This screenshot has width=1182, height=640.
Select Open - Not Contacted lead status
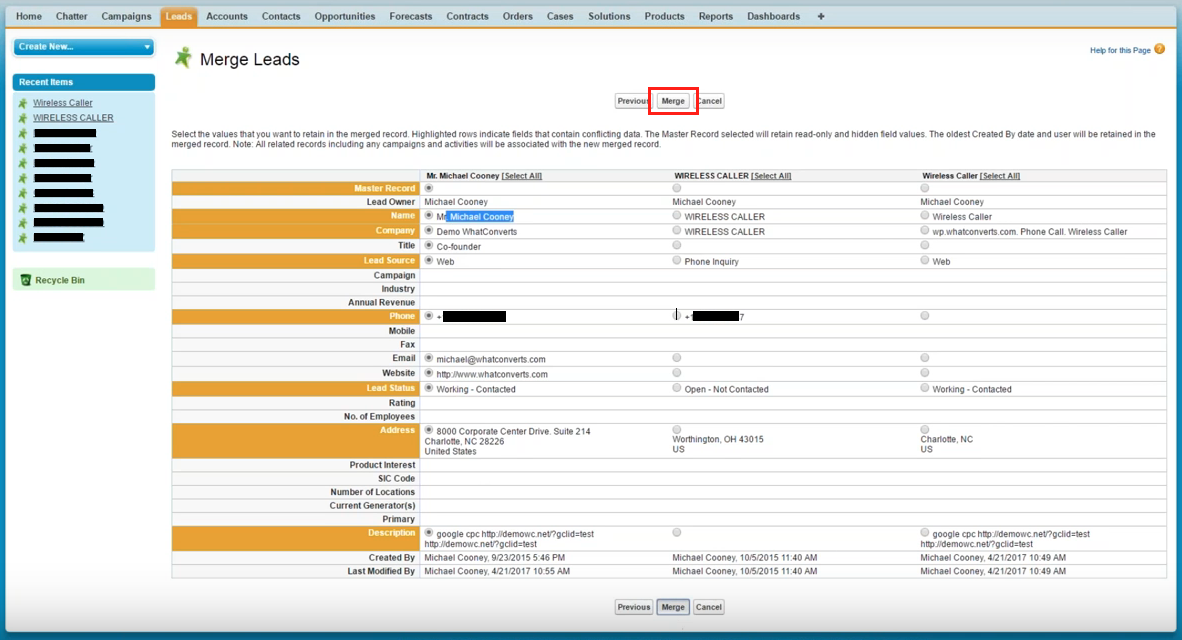tap(677, 388)
